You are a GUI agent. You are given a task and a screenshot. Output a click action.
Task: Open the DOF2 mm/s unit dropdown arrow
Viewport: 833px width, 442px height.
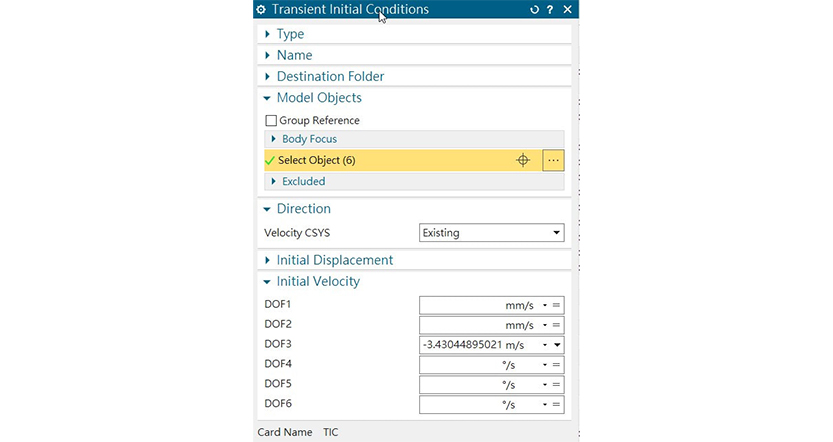(x=545, y=325)
